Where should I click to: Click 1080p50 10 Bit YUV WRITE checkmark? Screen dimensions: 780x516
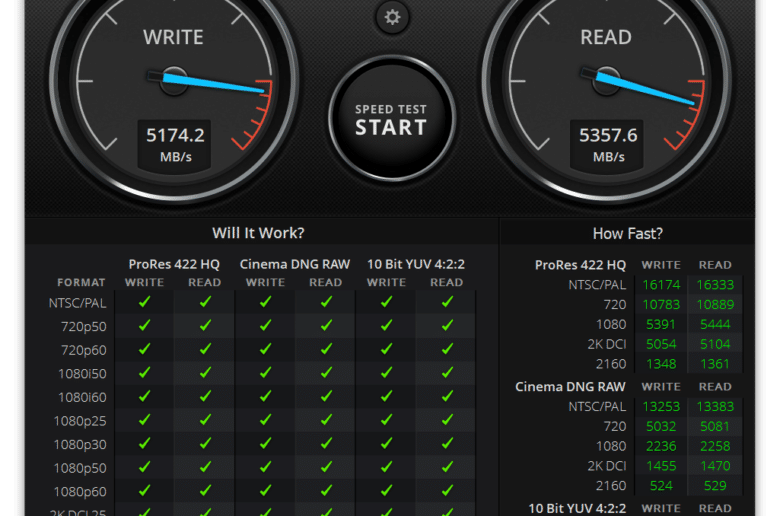[x=387, y=467]
